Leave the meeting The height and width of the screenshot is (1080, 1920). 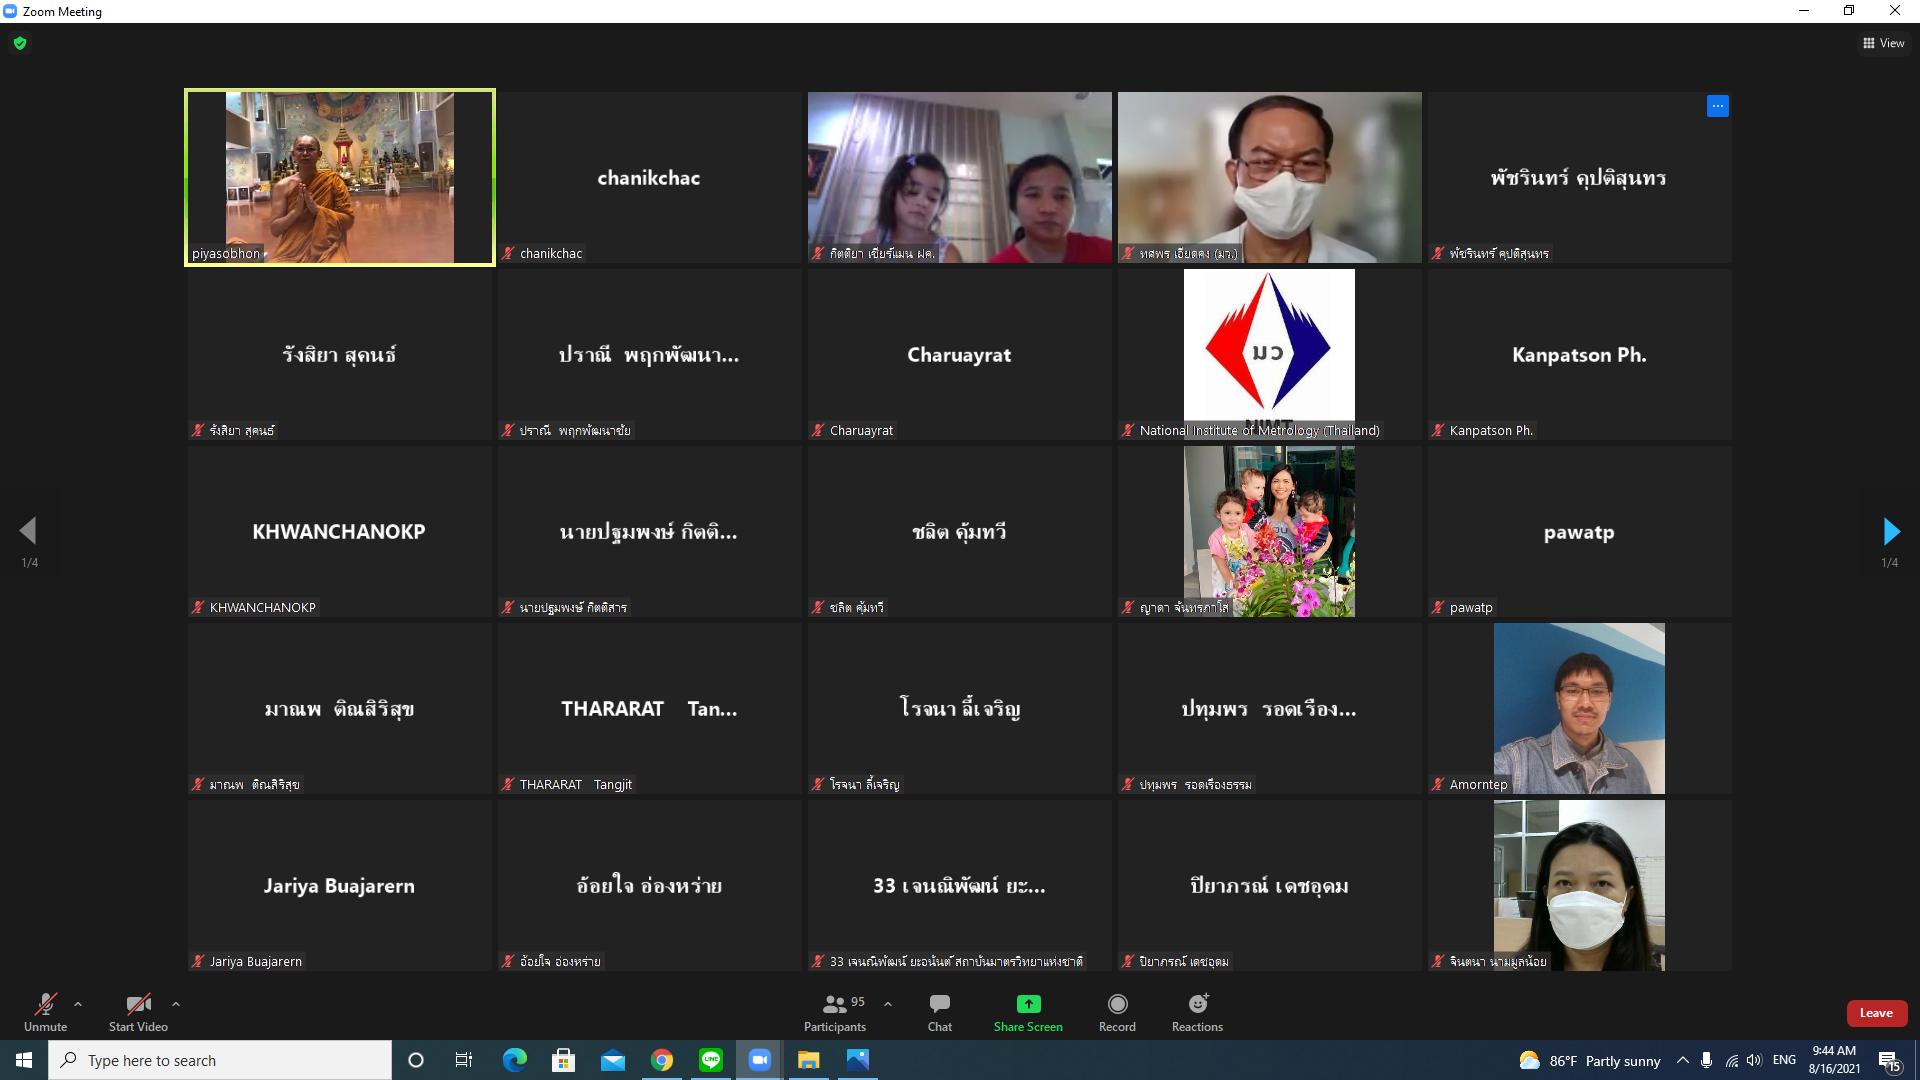[x=1876, y=1013]
